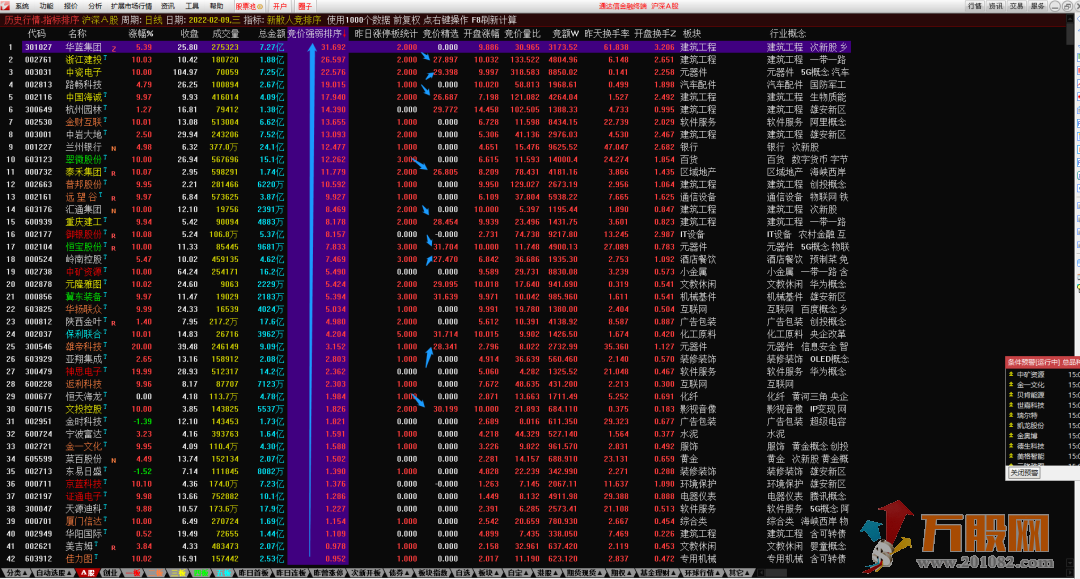This screenshot has height=579, width=1080.
Task: Open the 功能 menu
Action: [x=46, y=6]
